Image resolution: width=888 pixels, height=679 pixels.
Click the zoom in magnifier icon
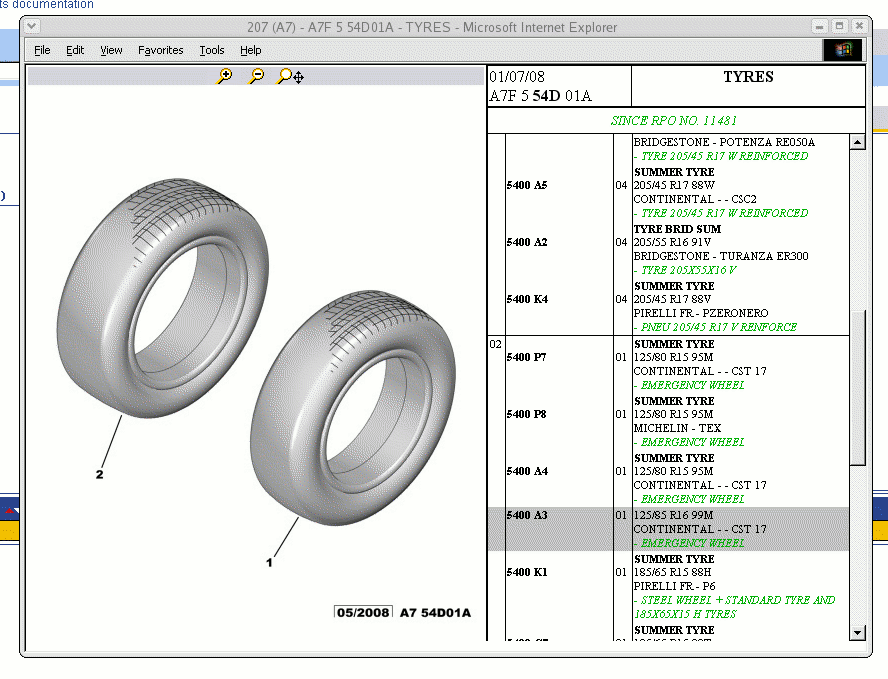tap(225, 76)
